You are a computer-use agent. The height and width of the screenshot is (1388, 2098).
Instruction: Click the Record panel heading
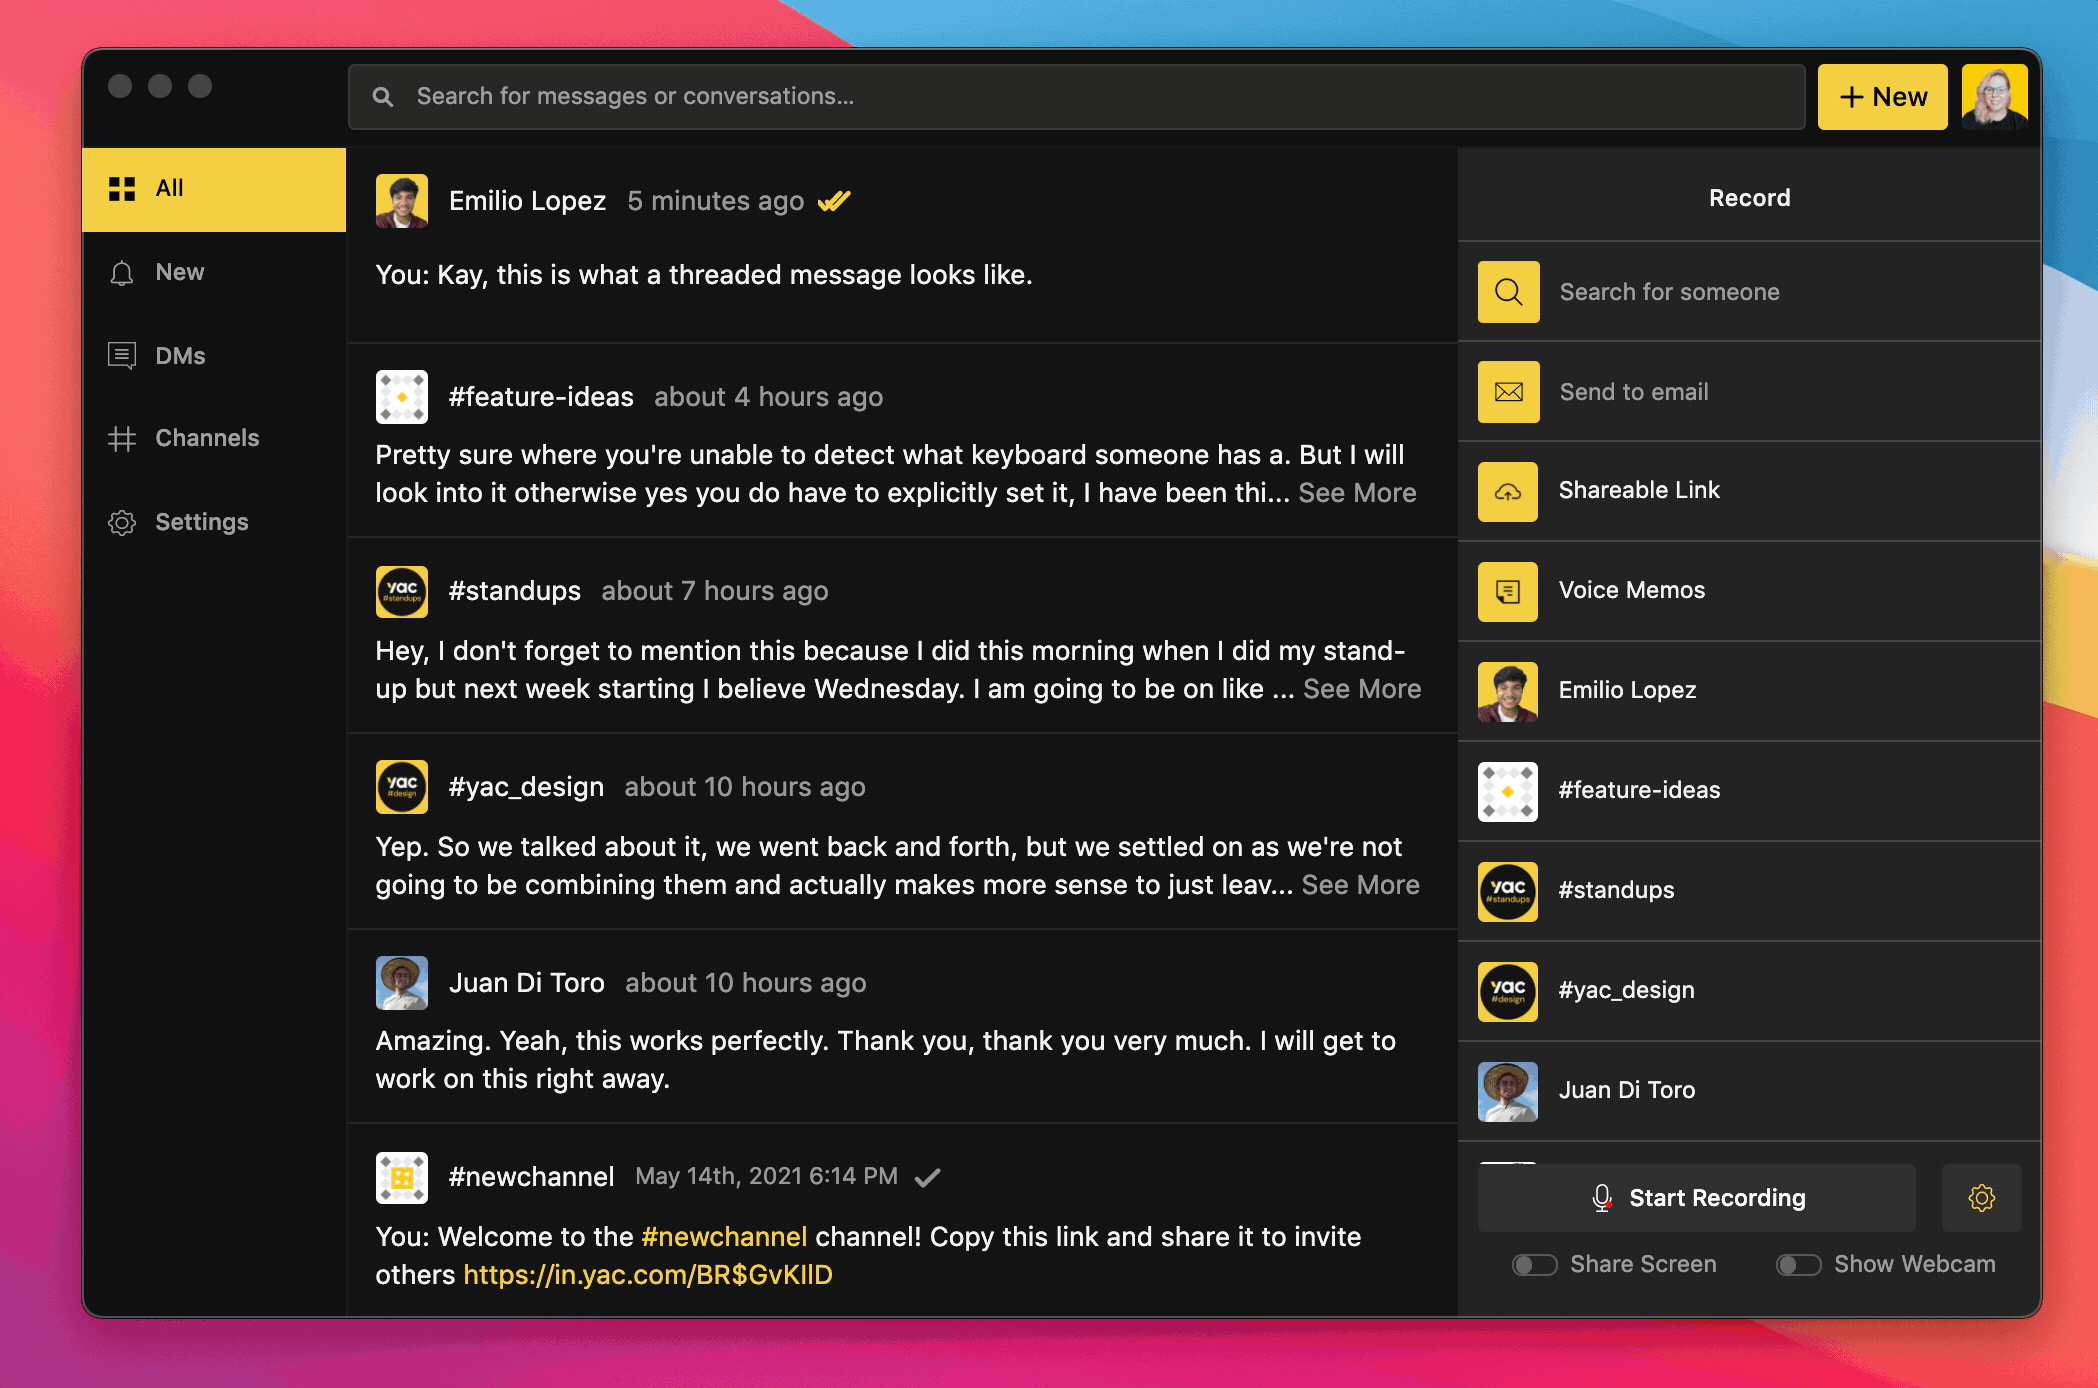[x=1749, y=198]
